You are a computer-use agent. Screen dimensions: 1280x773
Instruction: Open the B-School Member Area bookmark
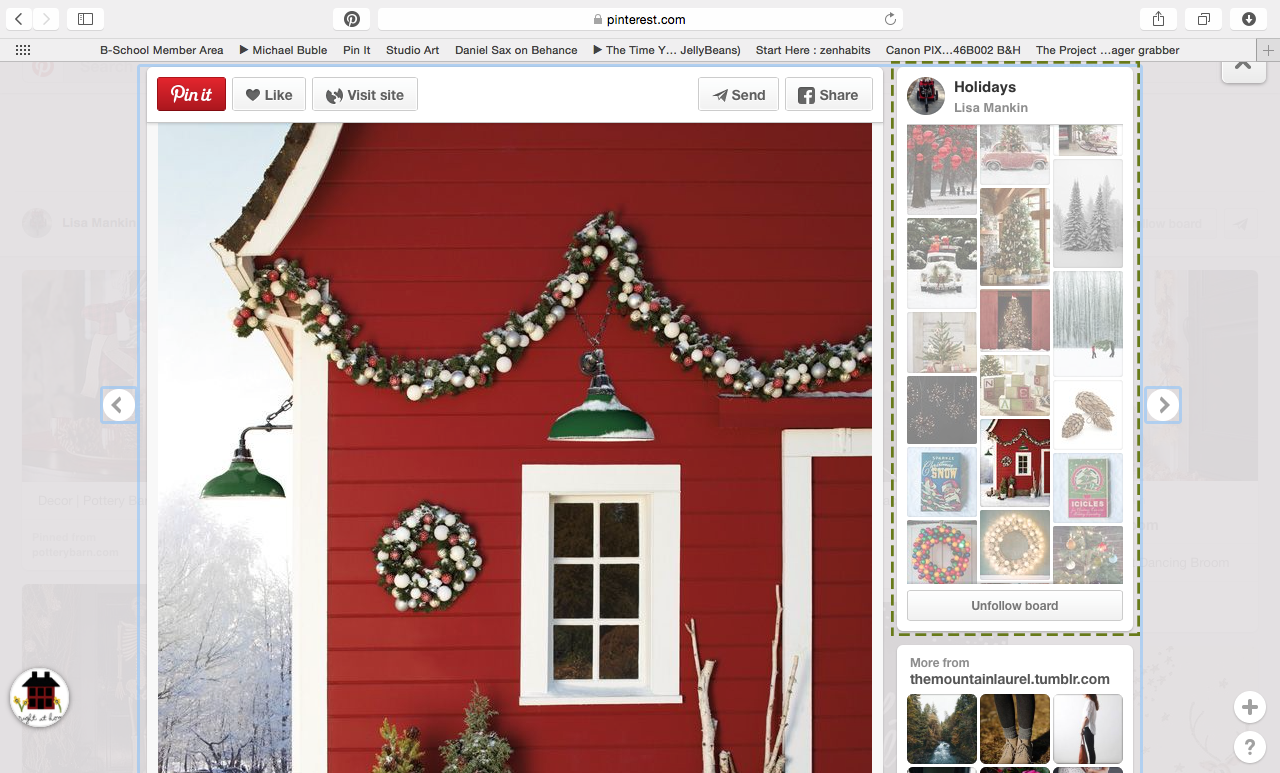click(x=161, y=50)
